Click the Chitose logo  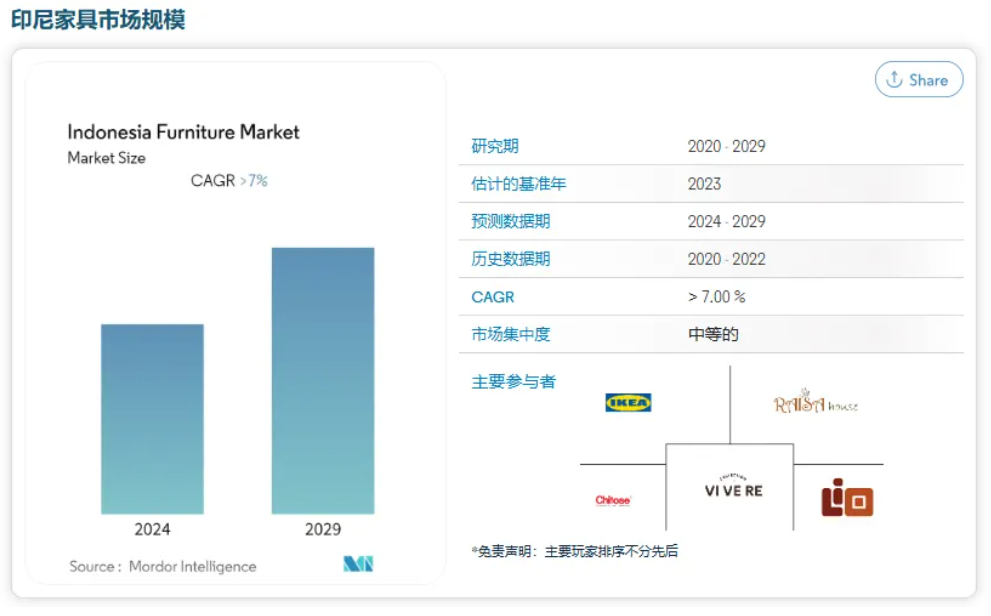tap(613, 500)
